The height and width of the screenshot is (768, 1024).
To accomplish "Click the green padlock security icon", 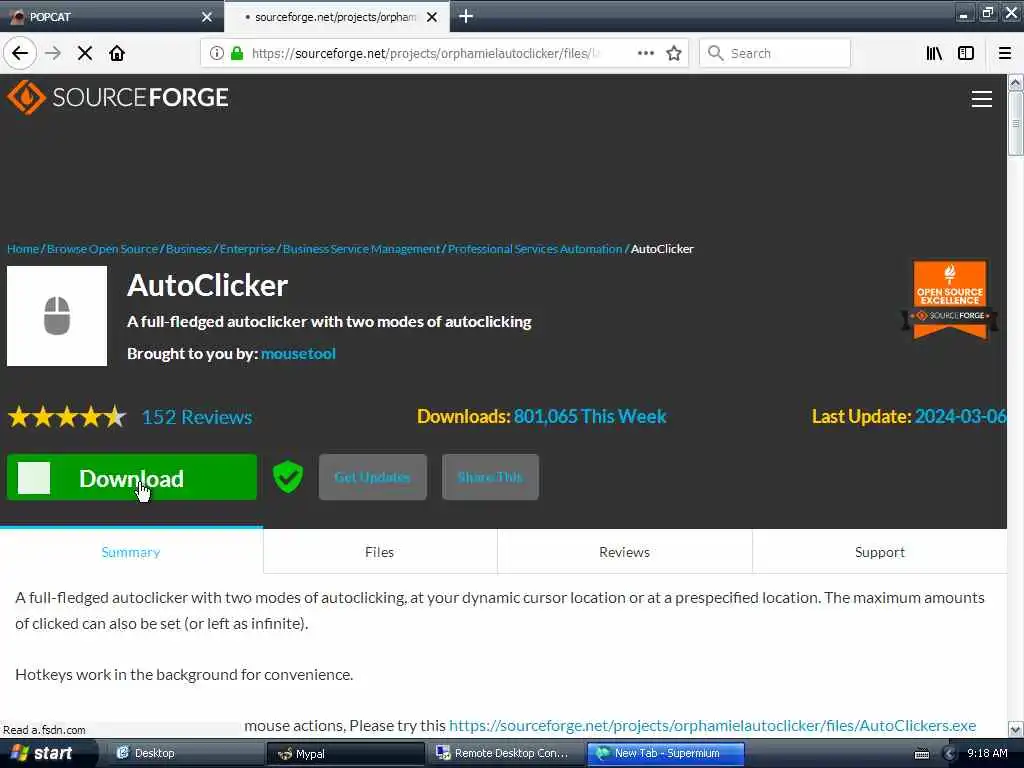I will tap(237, 53).
